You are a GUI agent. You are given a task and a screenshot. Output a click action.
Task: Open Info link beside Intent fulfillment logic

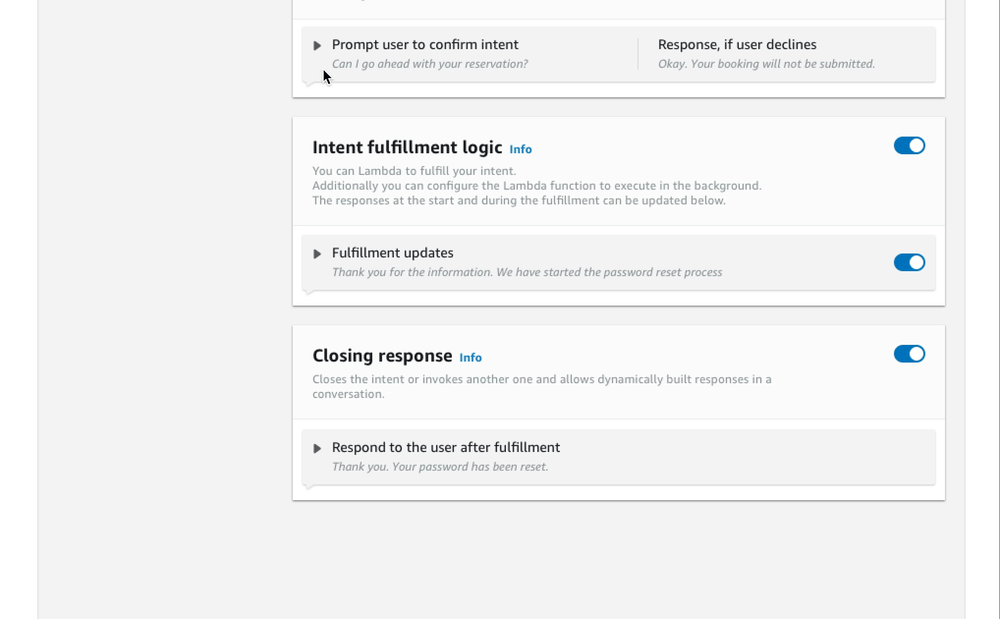(x=520, y=149)
